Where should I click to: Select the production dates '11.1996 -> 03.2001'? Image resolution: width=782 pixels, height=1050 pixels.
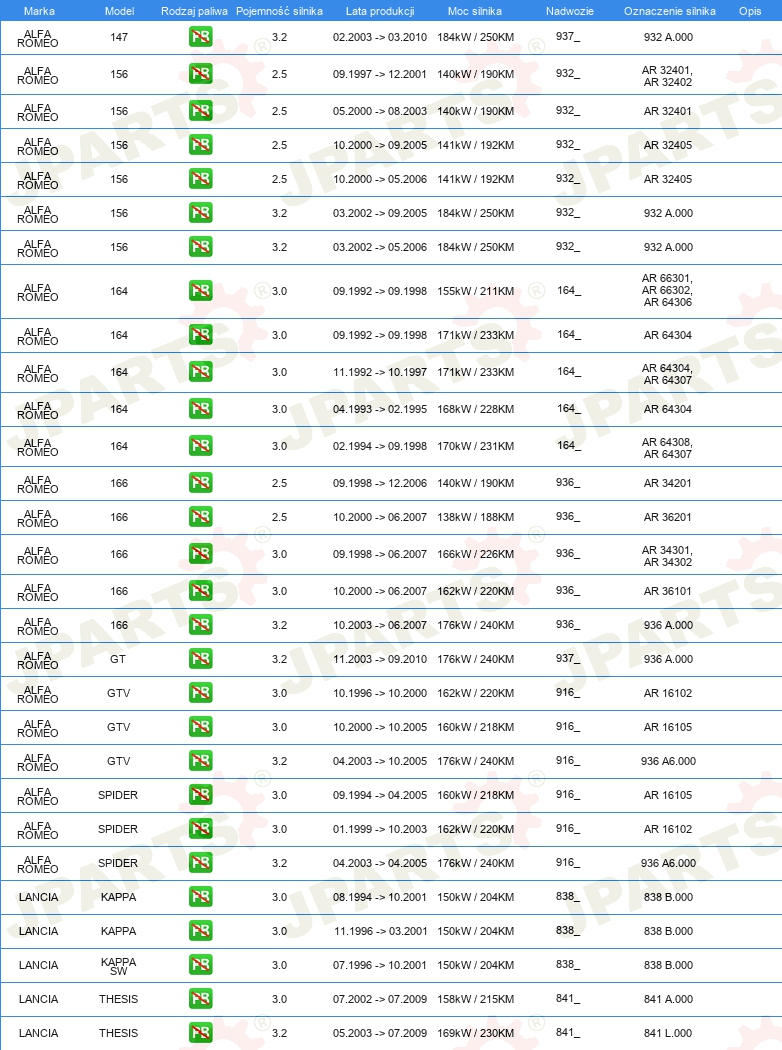pyautogui.click(x=380, y=931)
